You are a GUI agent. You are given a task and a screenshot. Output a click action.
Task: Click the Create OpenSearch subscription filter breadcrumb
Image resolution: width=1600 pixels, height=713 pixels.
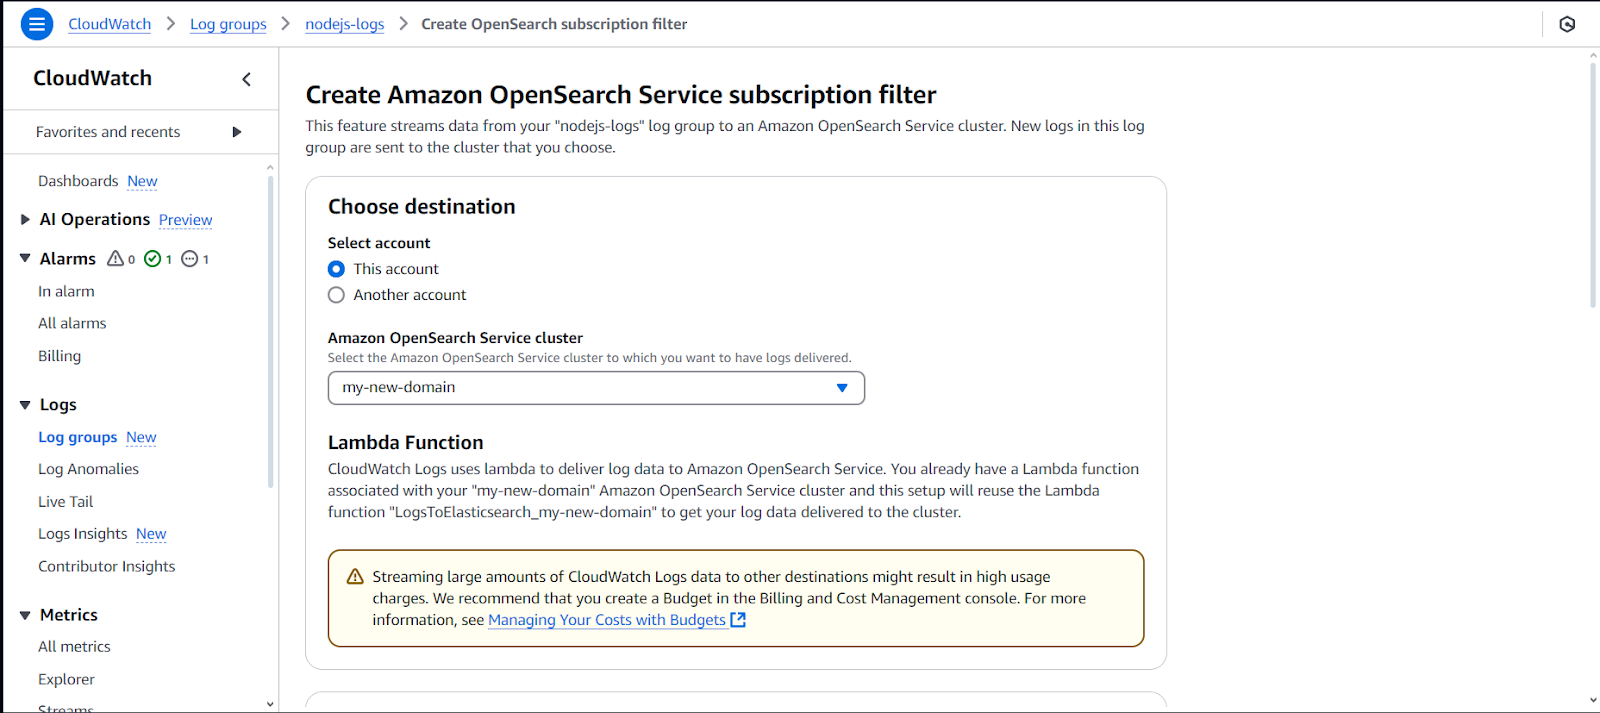click(554, 24)
